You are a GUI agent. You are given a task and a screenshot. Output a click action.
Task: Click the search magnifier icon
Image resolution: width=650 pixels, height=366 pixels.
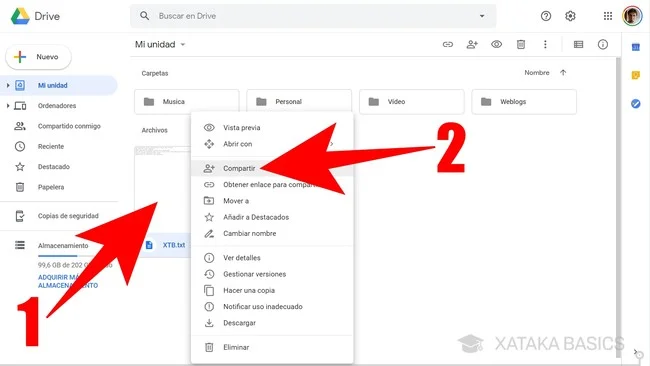tap(144, 16)
